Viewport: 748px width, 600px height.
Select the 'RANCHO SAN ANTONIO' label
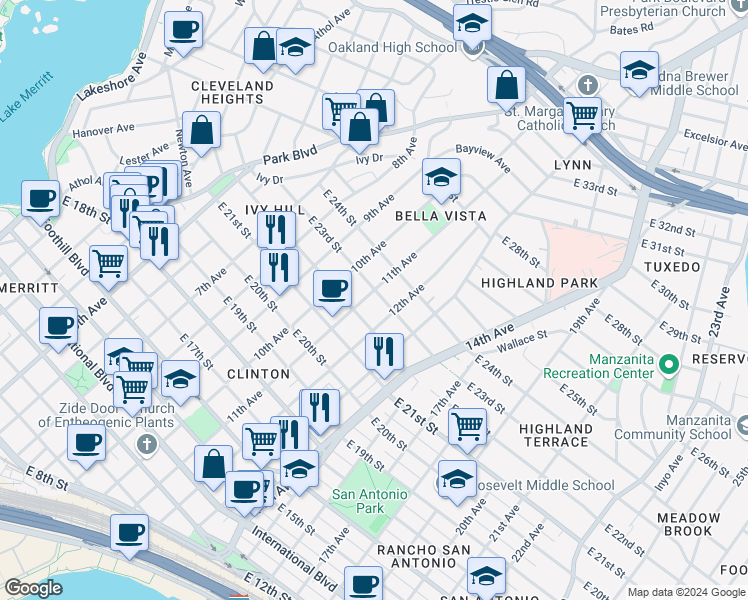(x=424, y=557)
